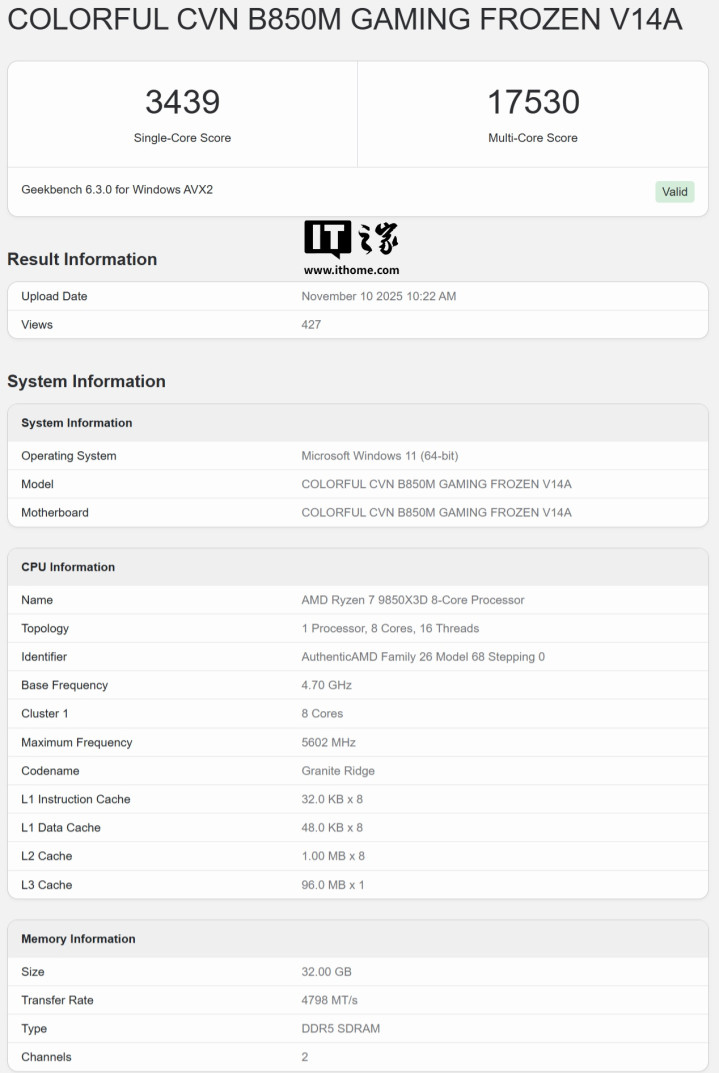The height and width of the screenshot is (1073, 719).
Task: Click the green Valid badge
Action: click(x=675, y=192)
